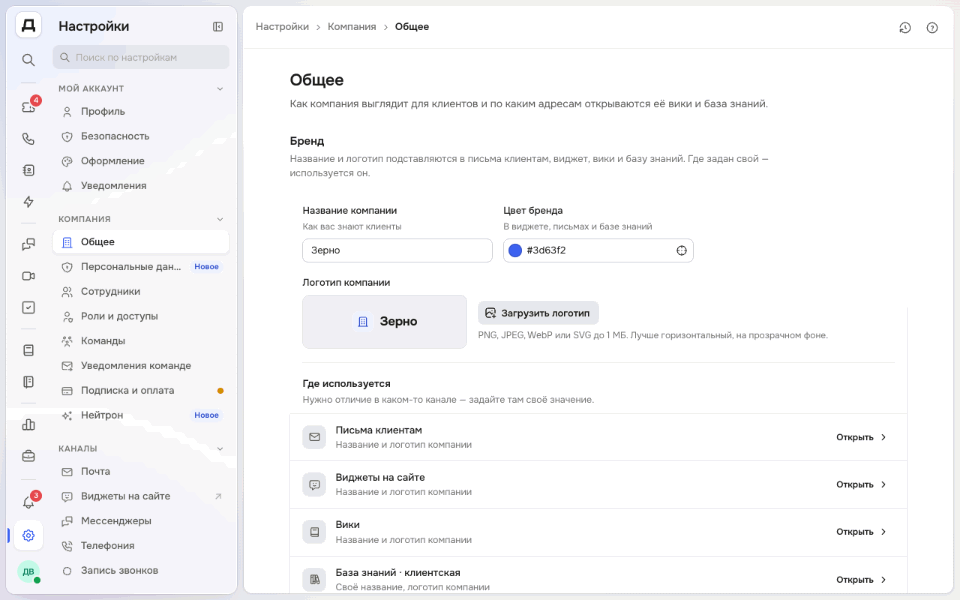Screen dimensions: 960x600
Task: Open Письма клиентам settings row
Action: (598, 437)
